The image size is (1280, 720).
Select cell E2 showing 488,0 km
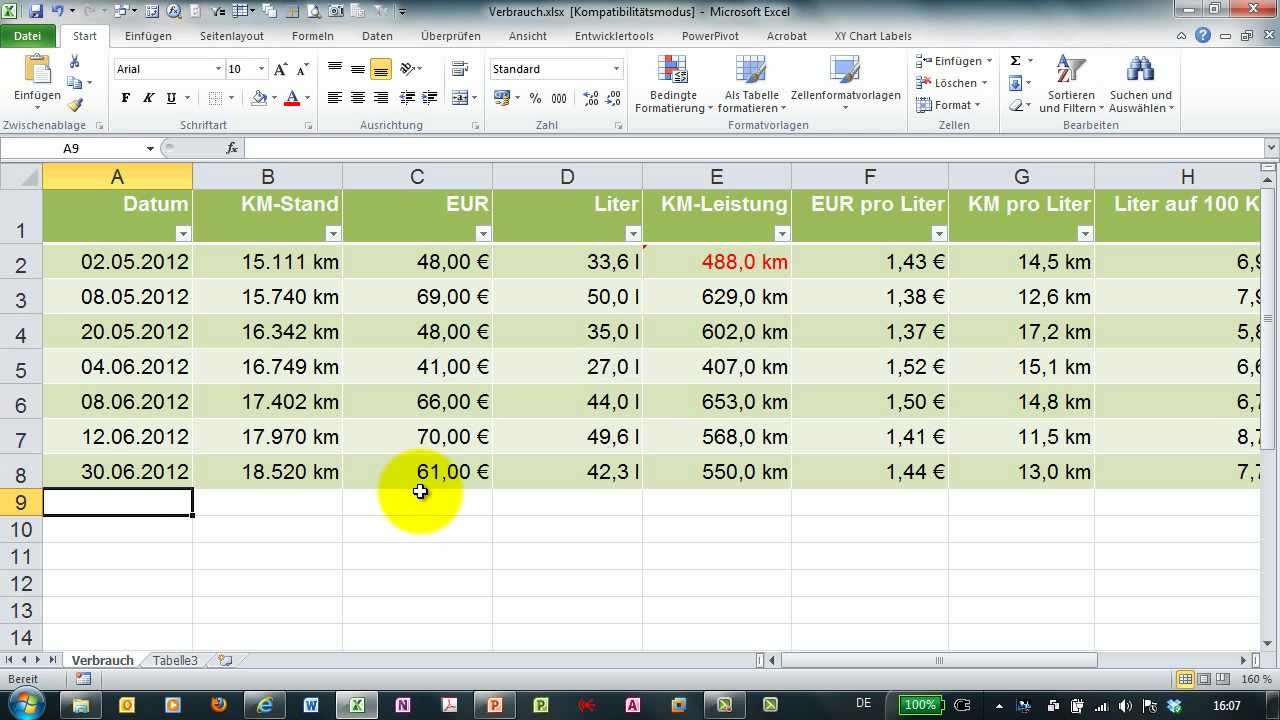tap(716, 263)
